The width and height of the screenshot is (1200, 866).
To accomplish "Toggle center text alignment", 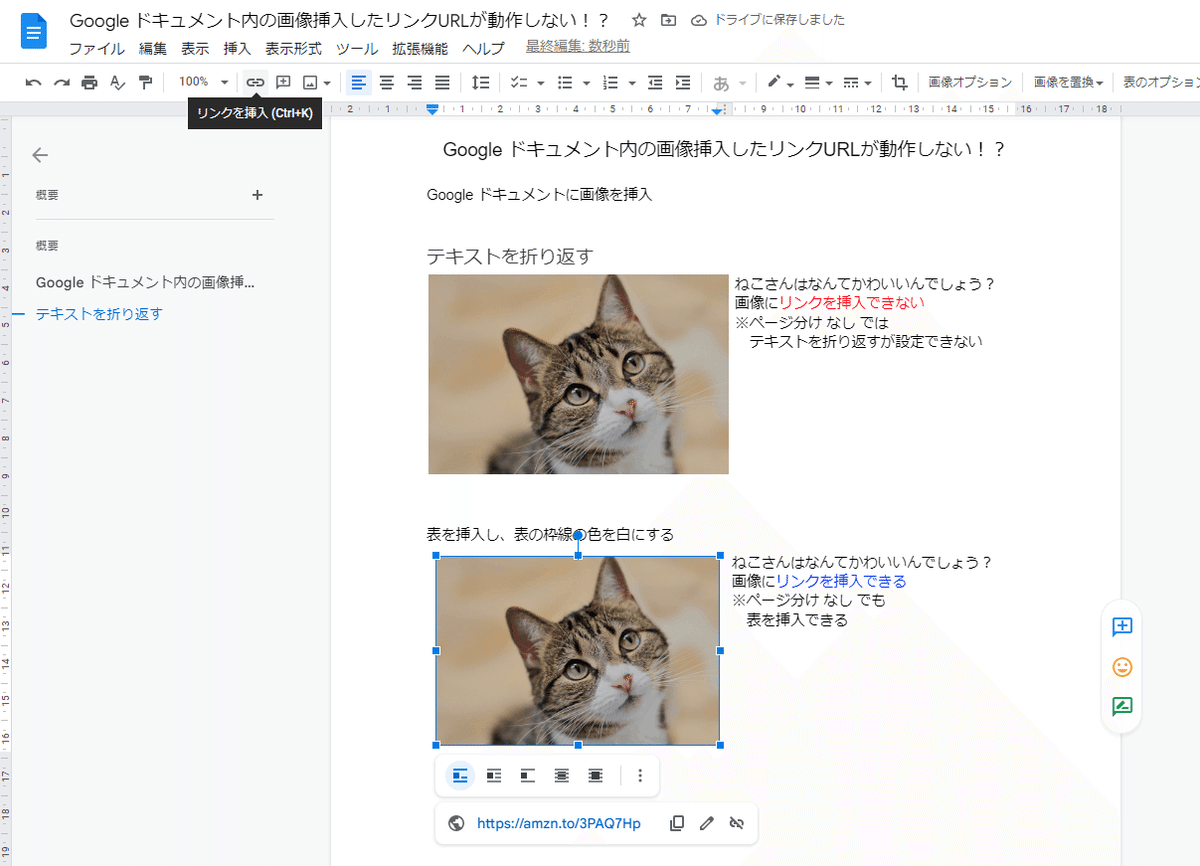I will point(386,83).
